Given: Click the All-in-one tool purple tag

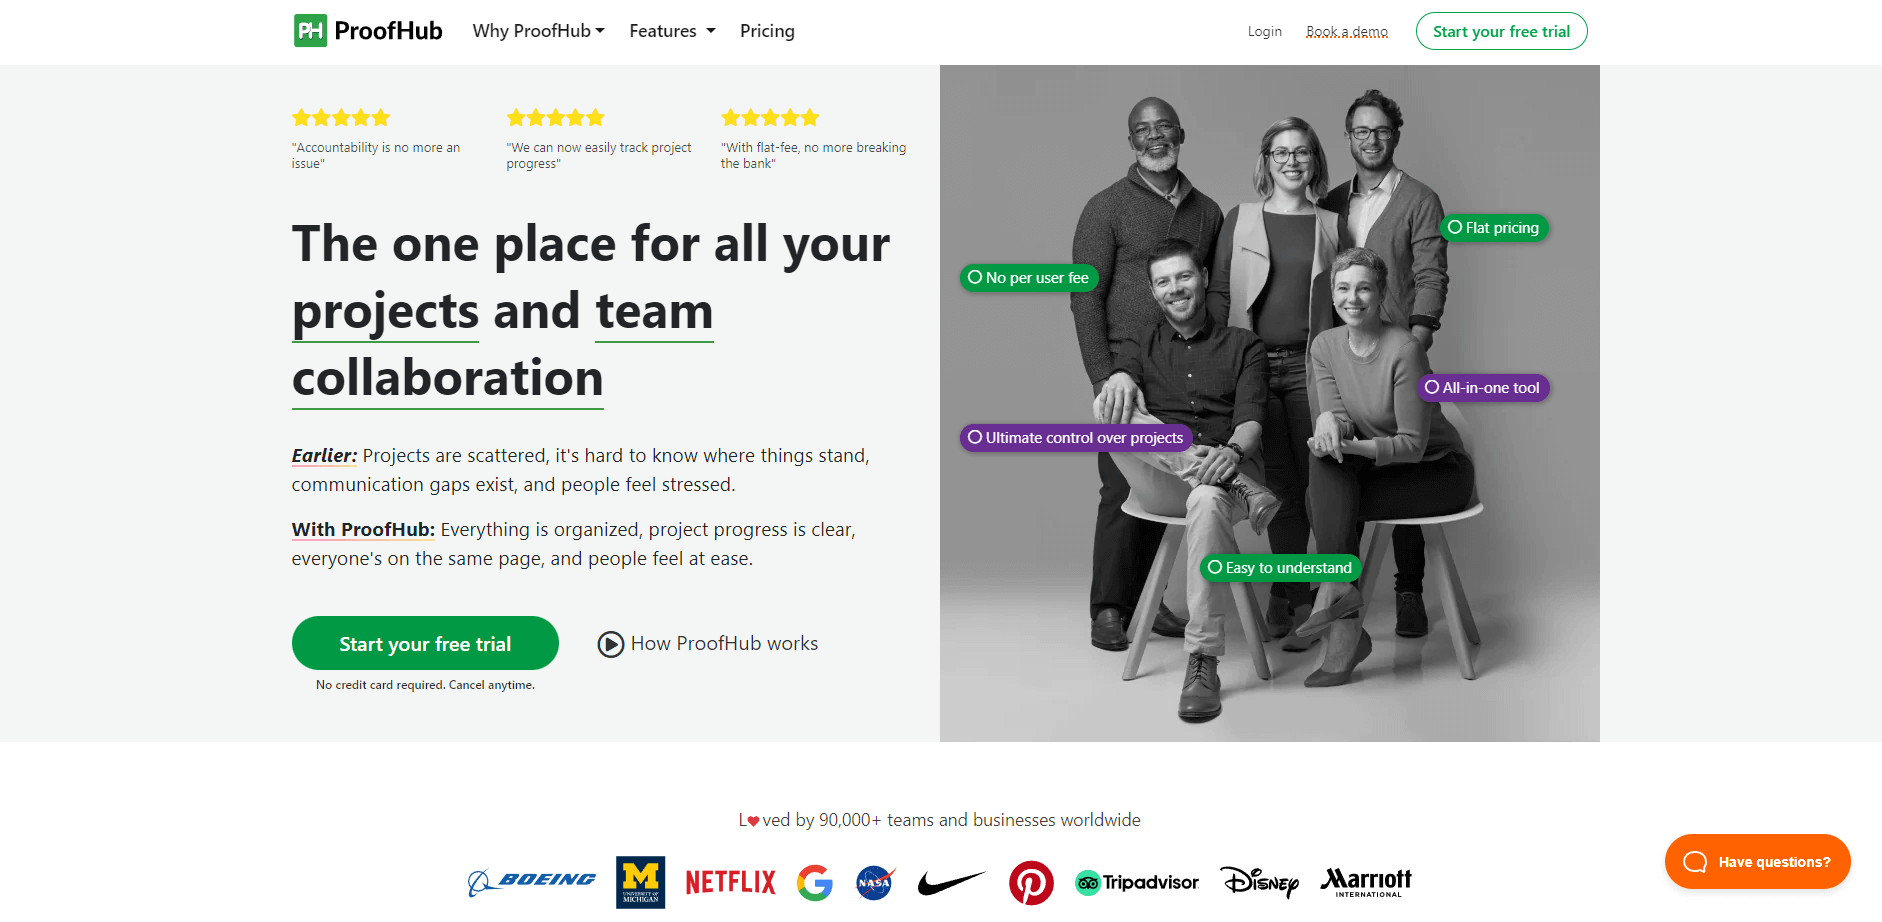Looking at the screenshot, I should 1483,388.
